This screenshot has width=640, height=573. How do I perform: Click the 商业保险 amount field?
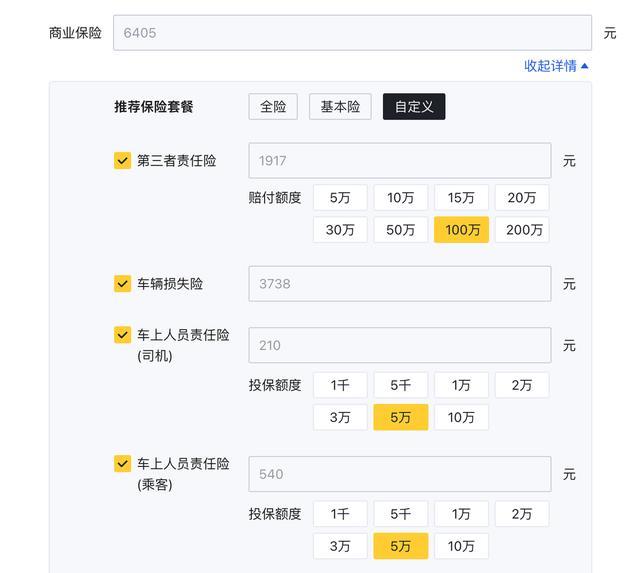point(352,33)
